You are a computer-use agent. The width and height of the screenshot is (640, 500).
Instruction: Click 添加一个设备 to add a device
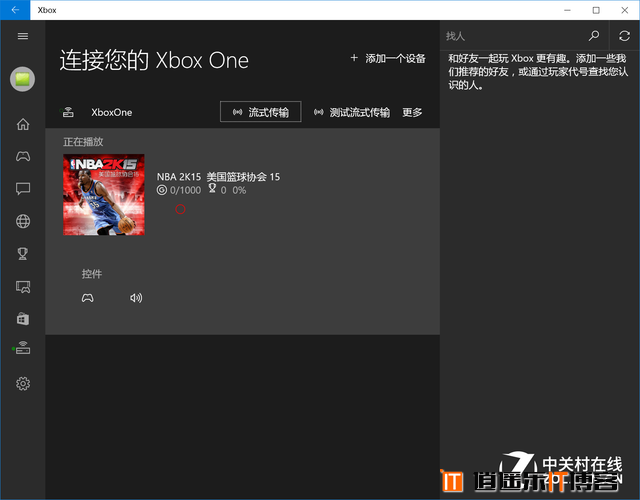click(388, 59)
